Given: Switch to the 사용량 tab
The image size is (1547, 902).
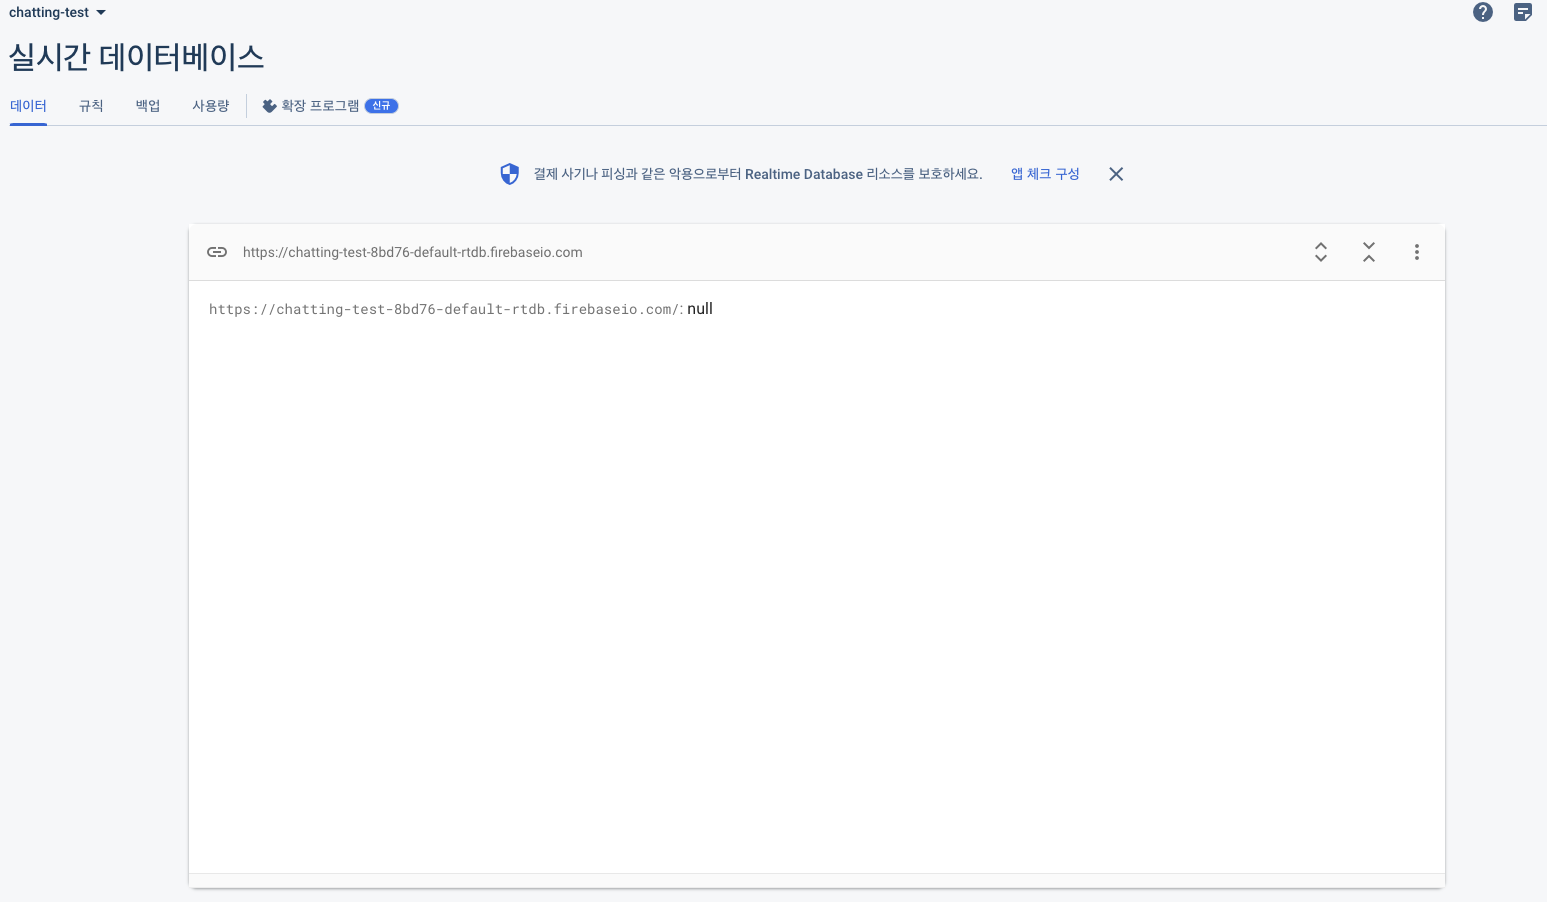Looking at the screenshot, I should point(211,106).
